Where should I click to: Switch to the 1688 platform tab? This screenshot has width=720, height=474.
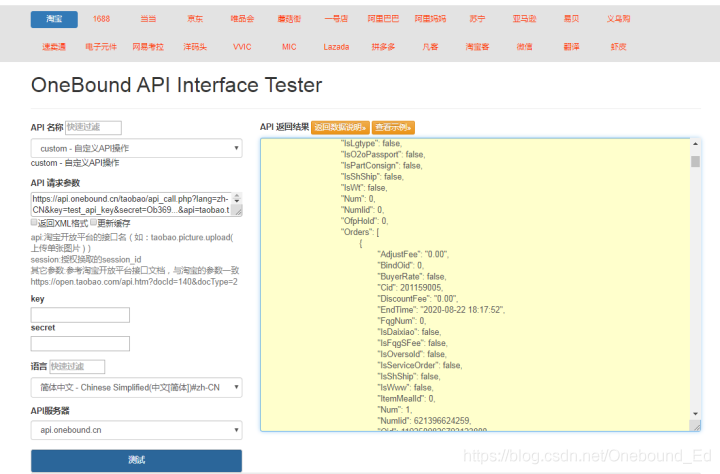point(101,19)
